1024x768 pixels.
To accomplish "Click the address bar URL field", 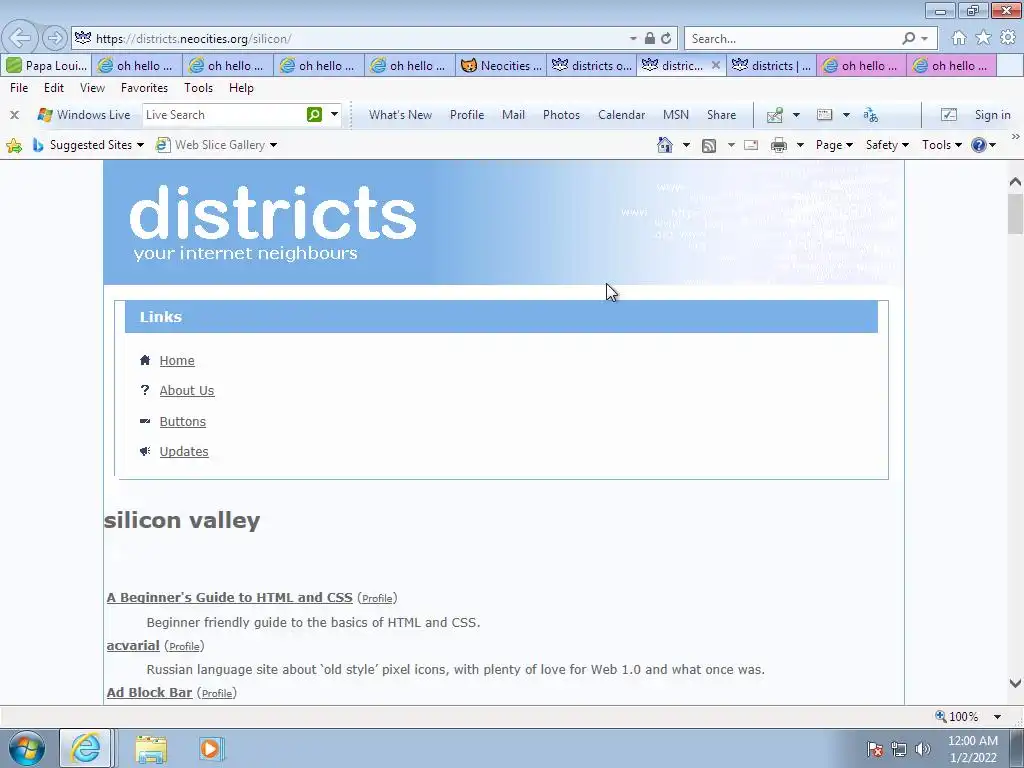I will 359,39.
